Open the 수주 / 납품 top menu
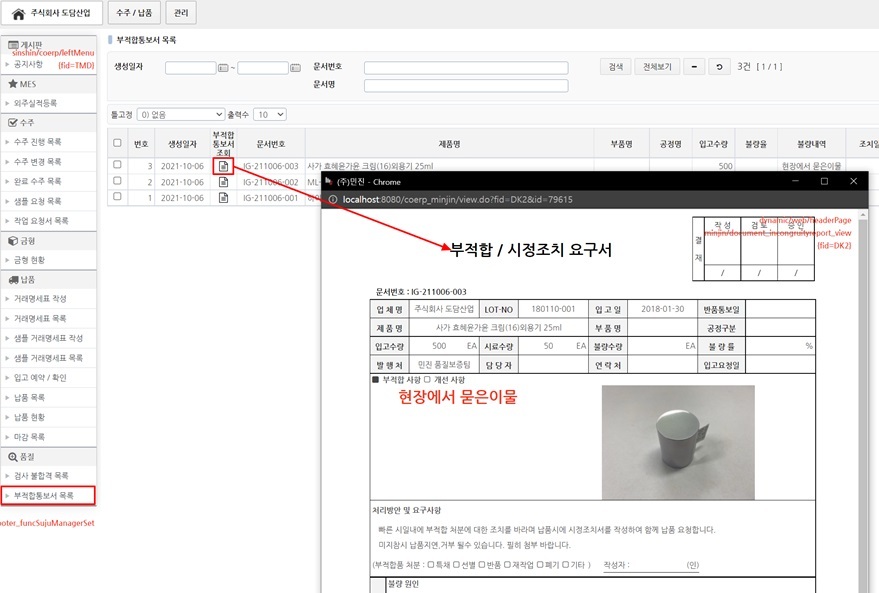The height and width of the screenshot is (593, 879). (x=134, y=13)
